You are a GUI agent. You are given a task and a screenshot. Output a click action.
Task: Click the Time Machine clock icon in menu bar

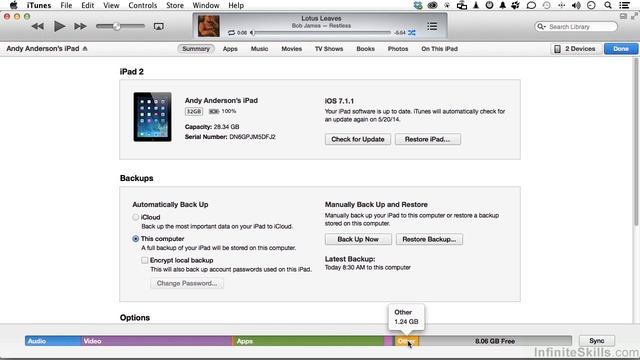pyautogui.click(x=547, y=5)
